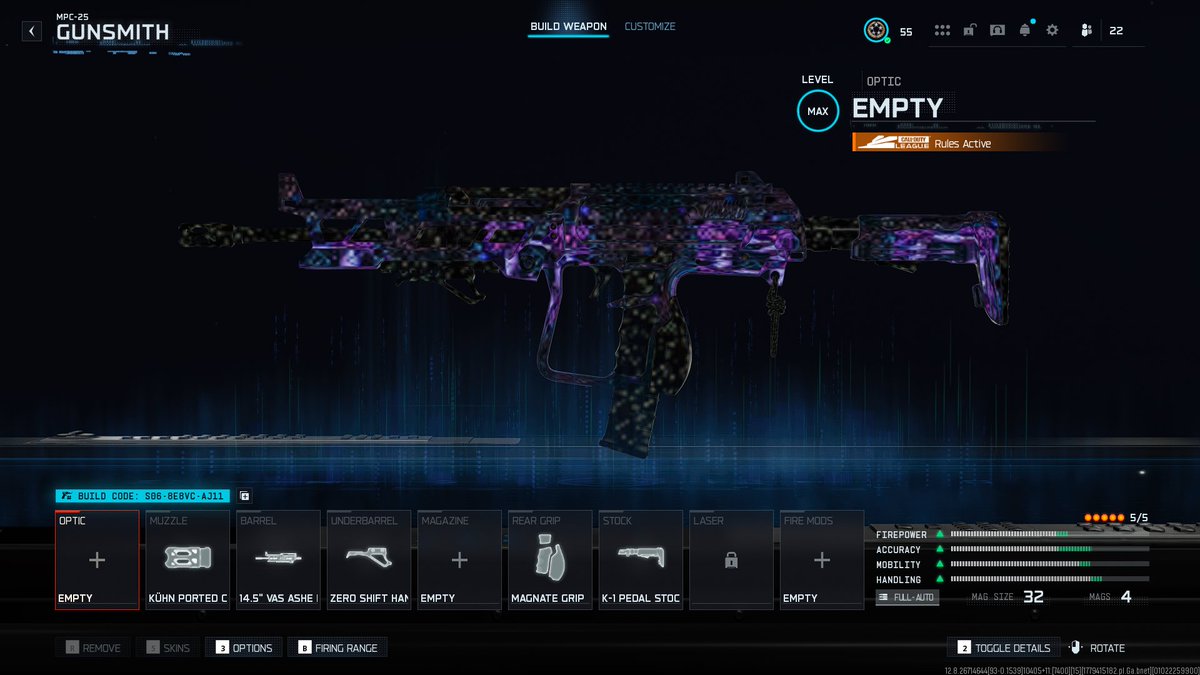
Task: Open the nine-dot main menu grid icon
Action: tap(942, 31)
